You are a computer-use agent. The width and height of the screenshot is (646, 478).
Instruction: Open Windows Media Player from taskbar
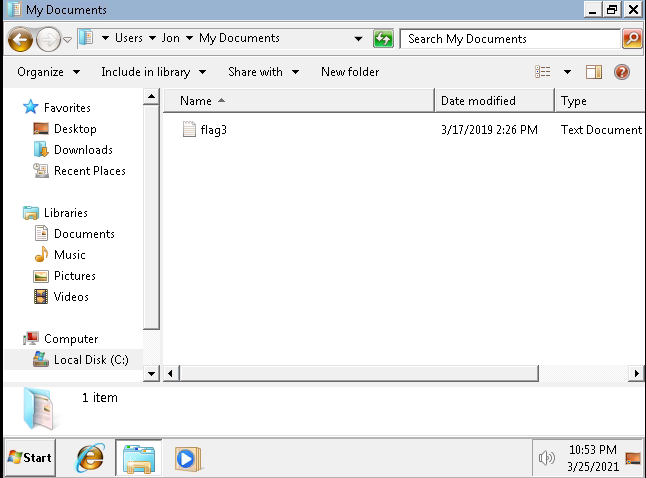coord(187,458)
